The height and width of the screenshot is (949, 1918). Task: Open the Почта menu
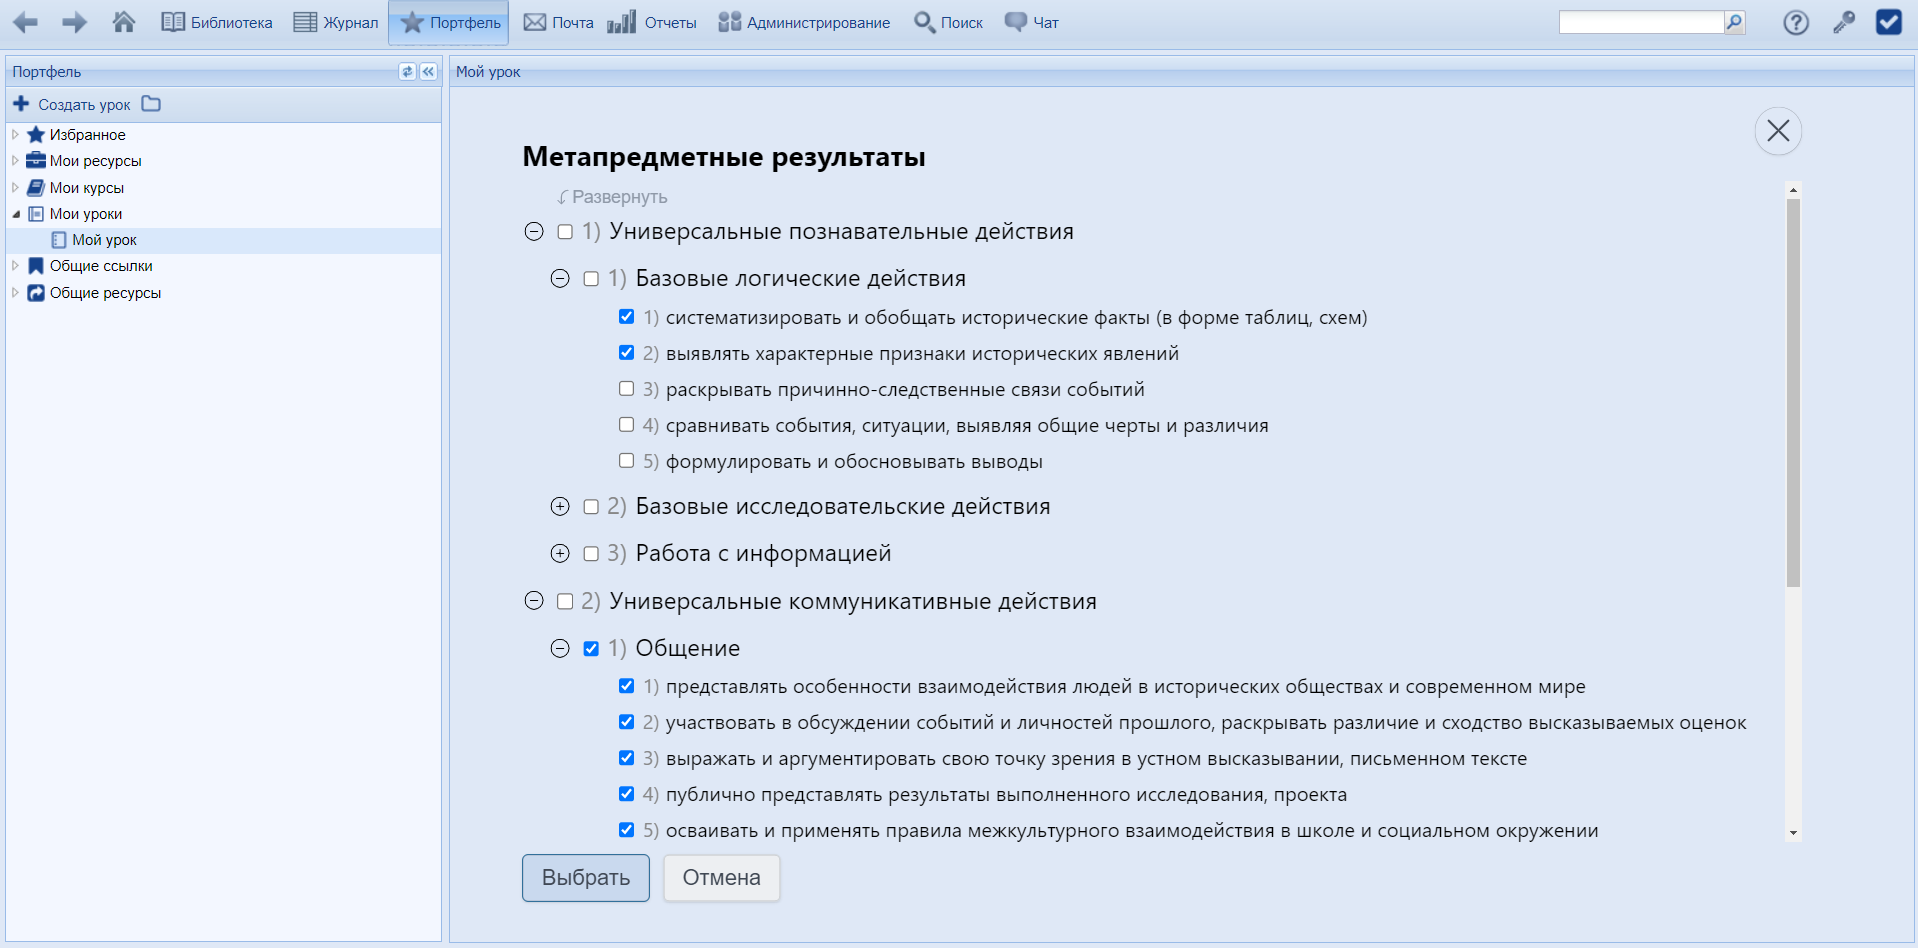coord(558,22)
